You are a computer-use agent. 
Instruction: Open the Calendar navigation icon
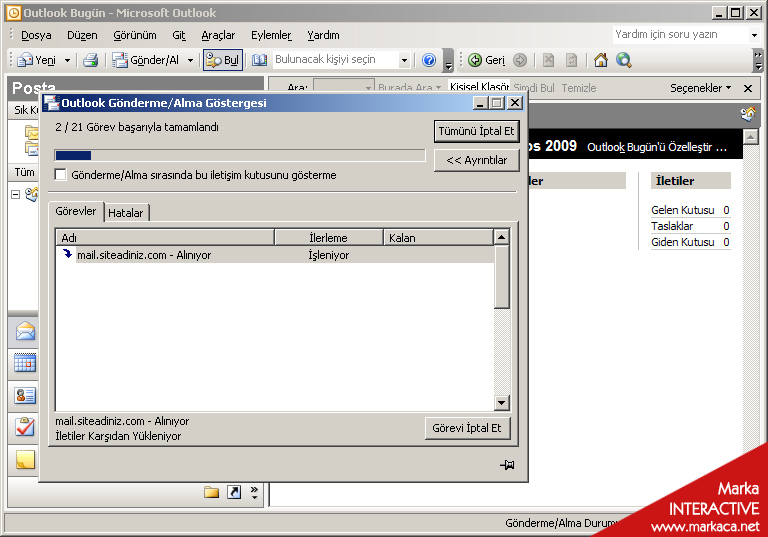25,364
